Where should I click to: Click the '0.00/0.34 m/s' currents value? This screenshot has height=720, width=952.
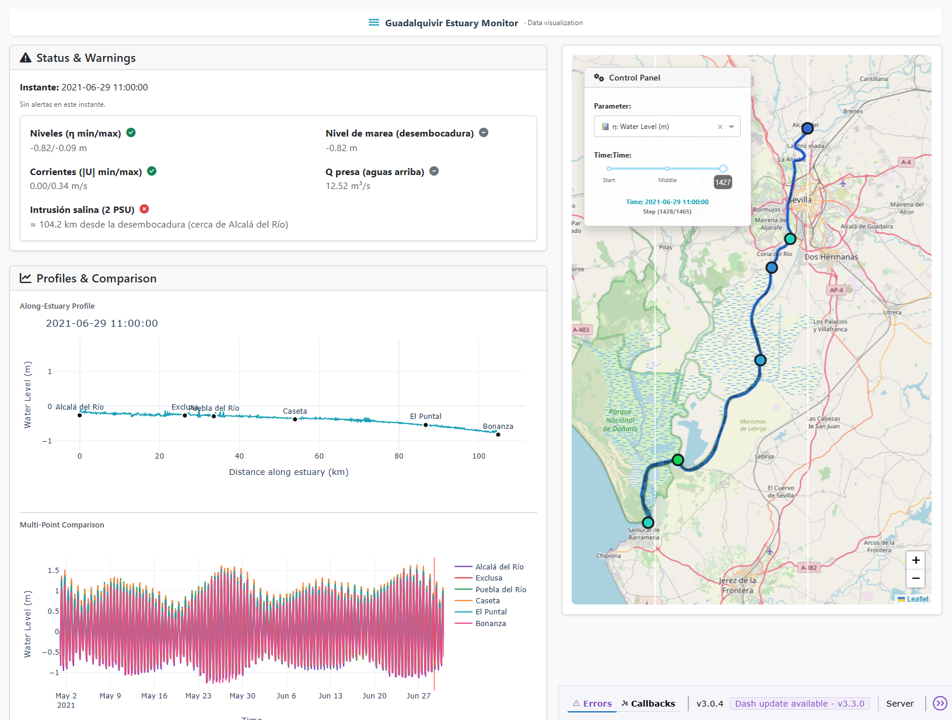pos(58,186)
